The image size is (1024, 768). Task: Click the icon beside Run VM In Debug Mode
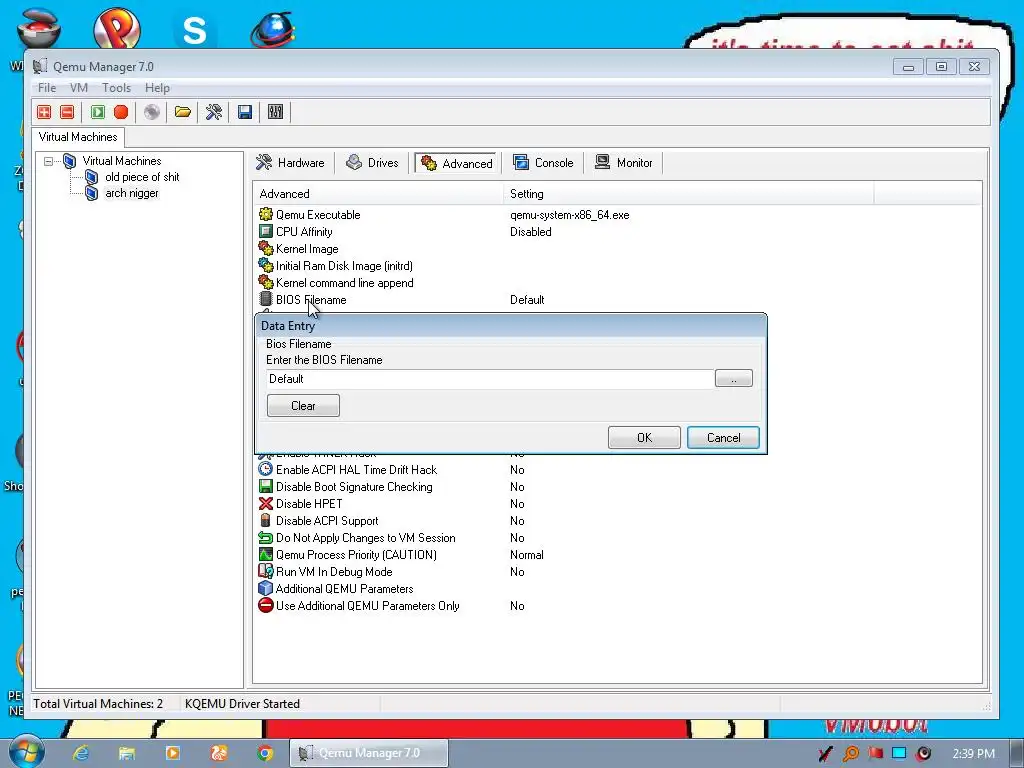pos(266,571)
